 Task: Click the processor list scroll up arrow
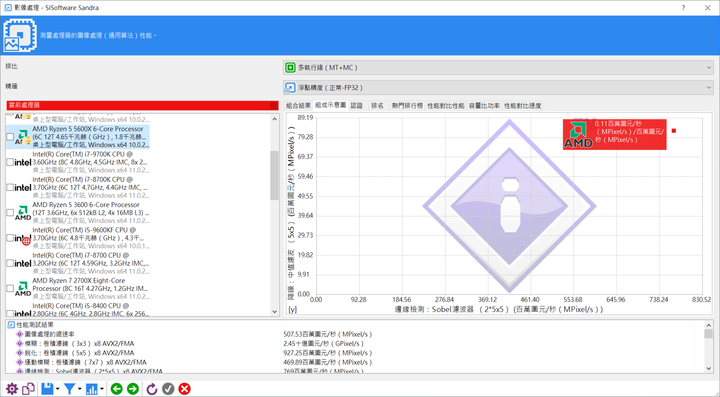click(x=275, y=119)
